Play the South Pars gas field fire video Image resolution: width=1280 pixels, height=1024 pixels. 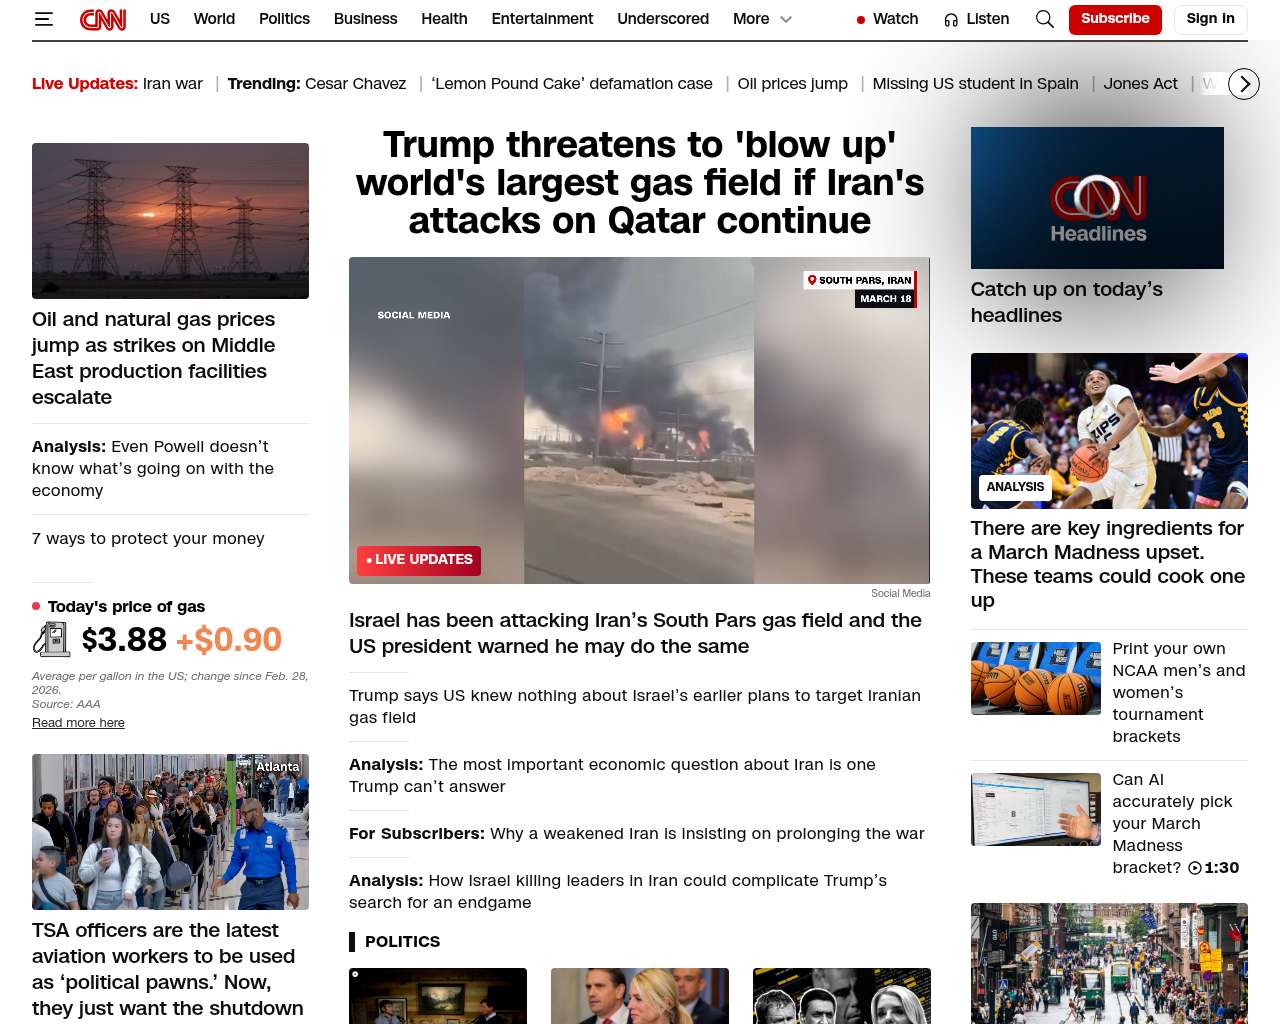639,420
